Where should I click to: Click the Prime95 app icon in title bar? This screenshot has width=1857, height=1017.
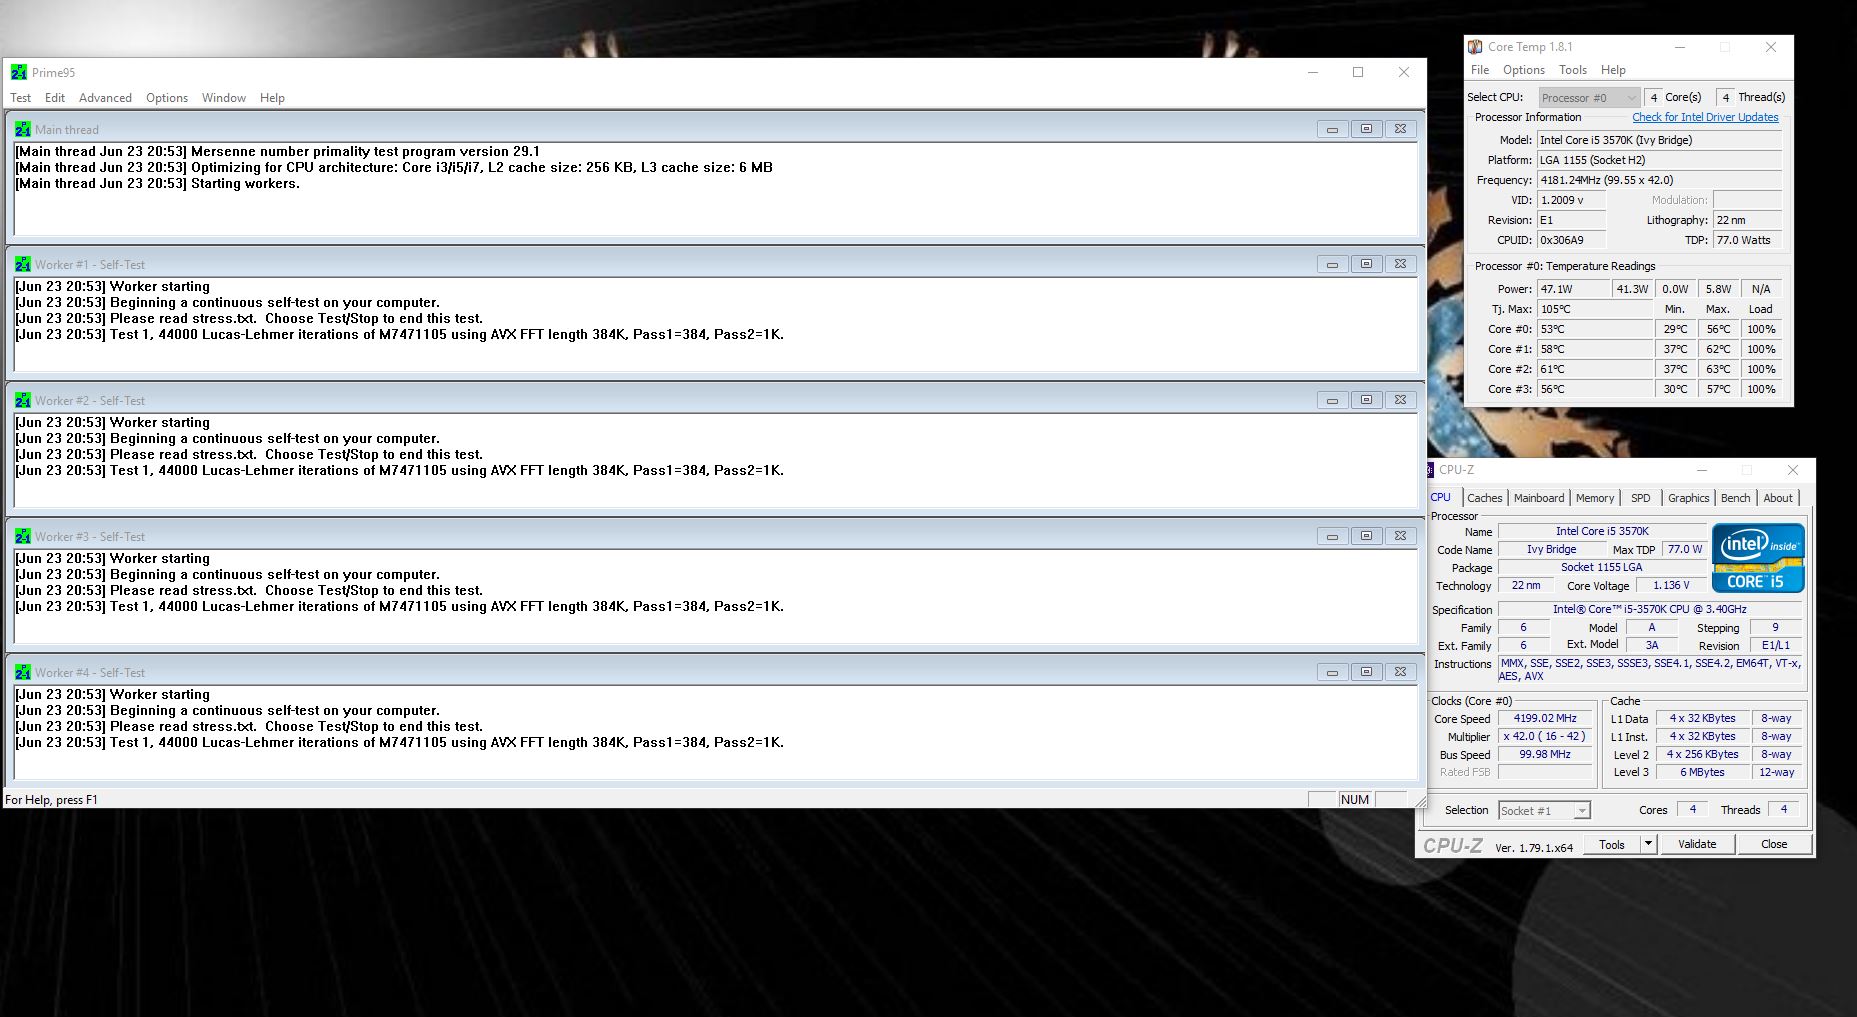(19, 72)
